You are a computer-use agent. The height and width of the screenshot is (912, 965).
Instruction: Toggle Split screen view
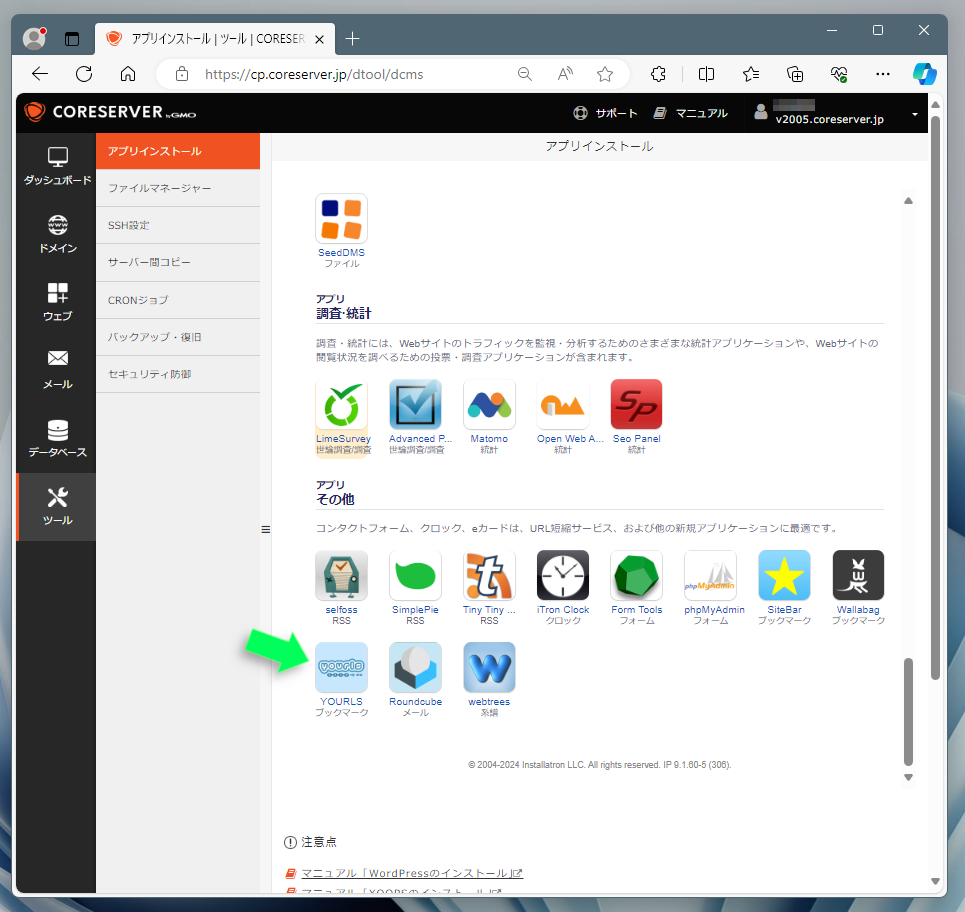tap(707, 74)
